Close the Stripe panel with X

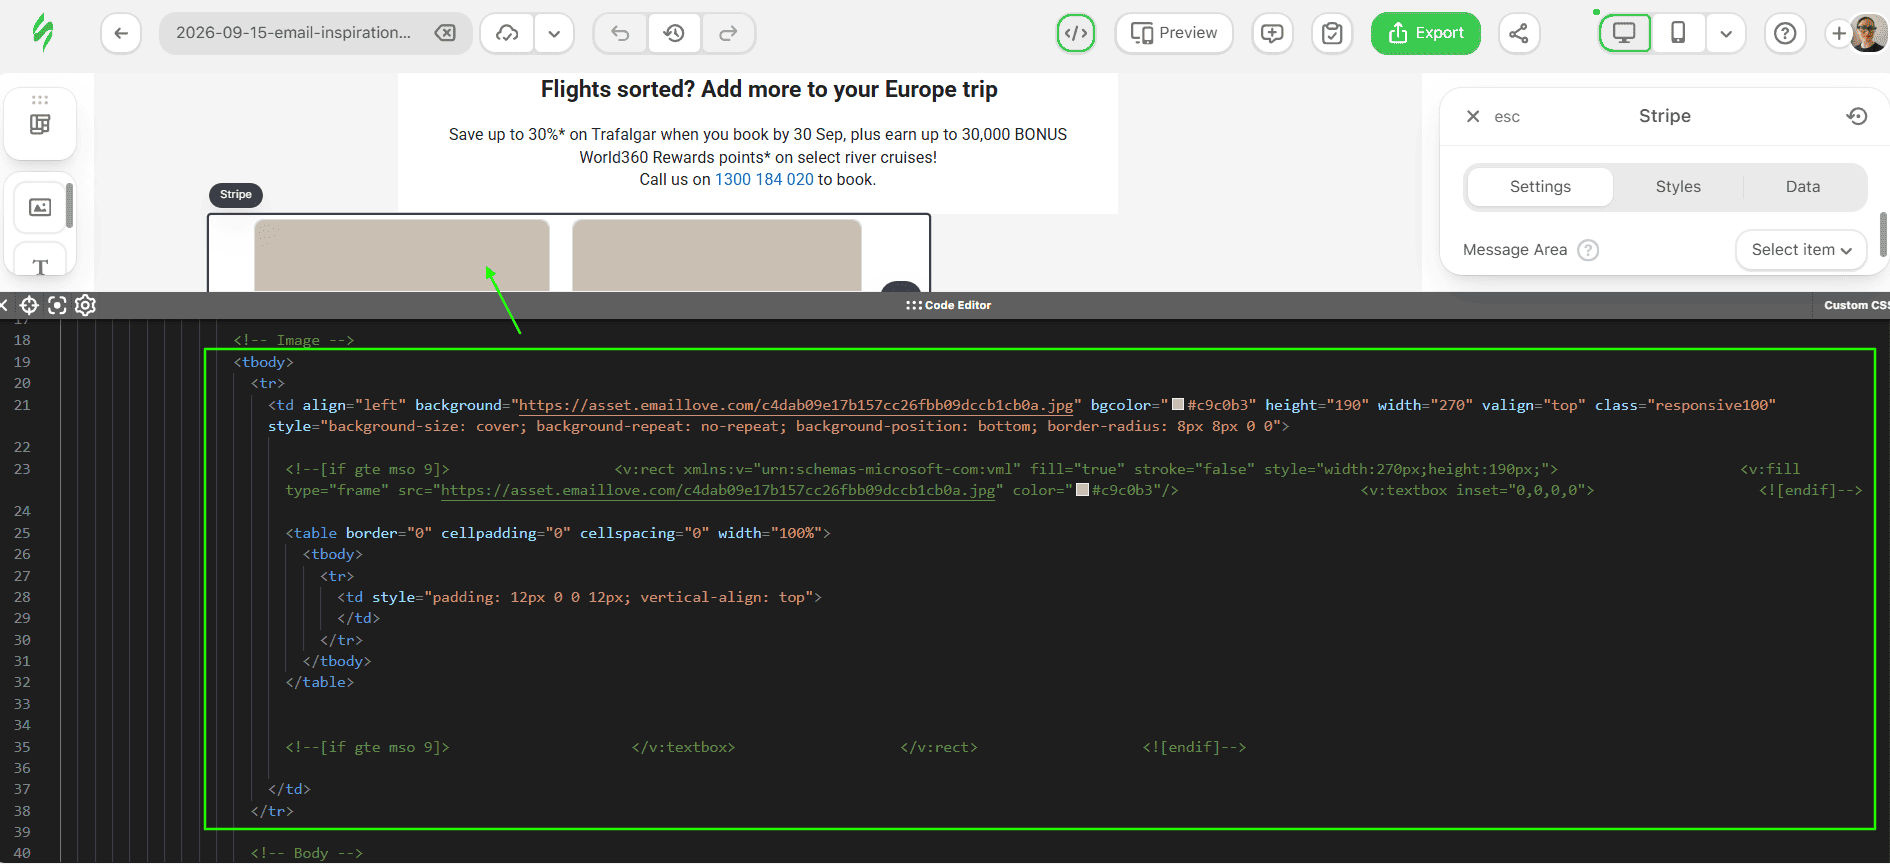click(1473, 116)
